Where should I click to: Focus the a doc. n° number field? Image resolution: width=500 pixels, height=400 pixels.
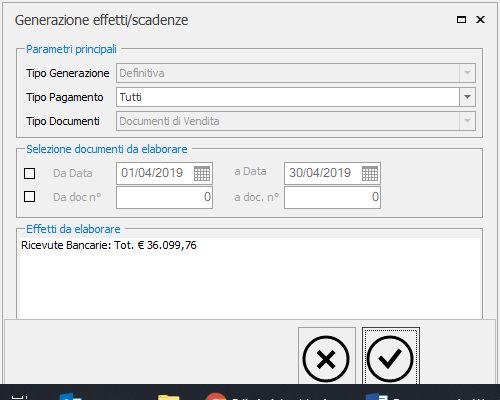pos(332,197)
